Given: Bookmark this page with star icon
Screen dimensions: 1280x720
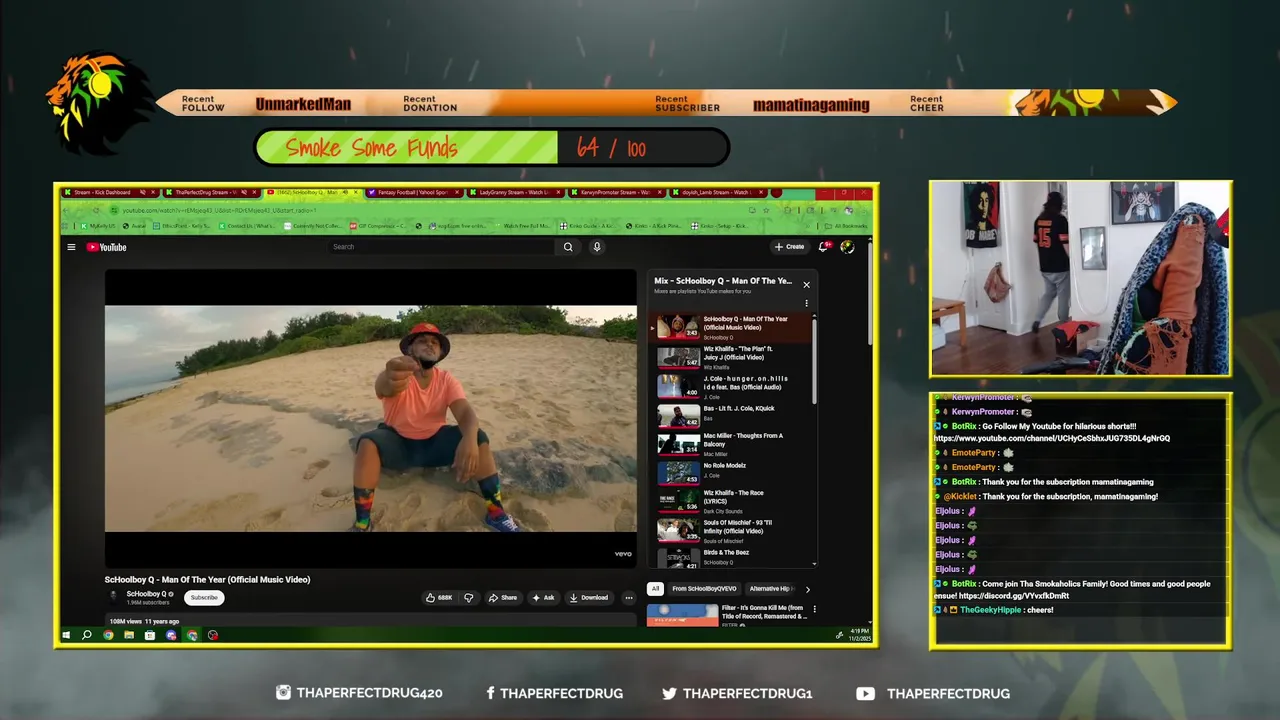Looking at the screenshot, I should click(x=766, y=210).
